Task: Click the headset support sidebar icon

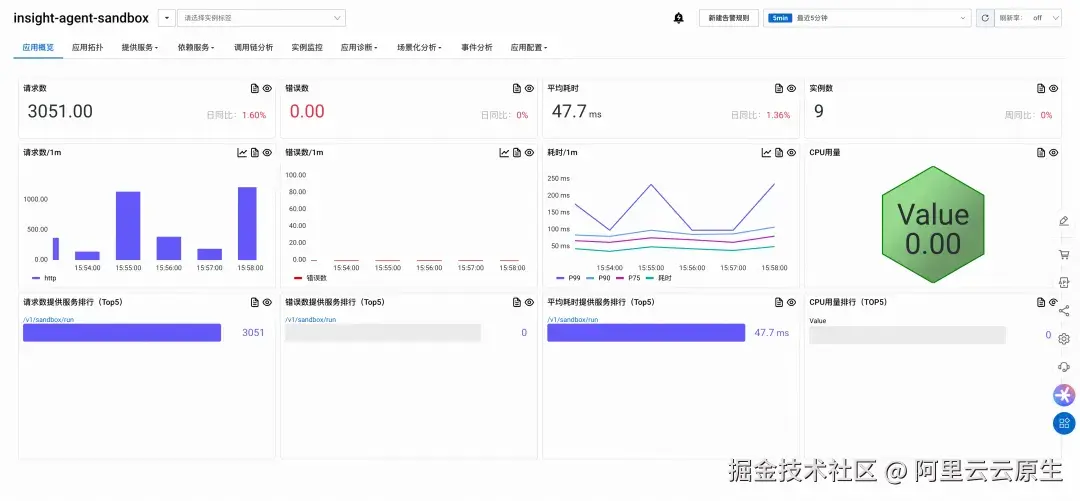Action: 1064,367
